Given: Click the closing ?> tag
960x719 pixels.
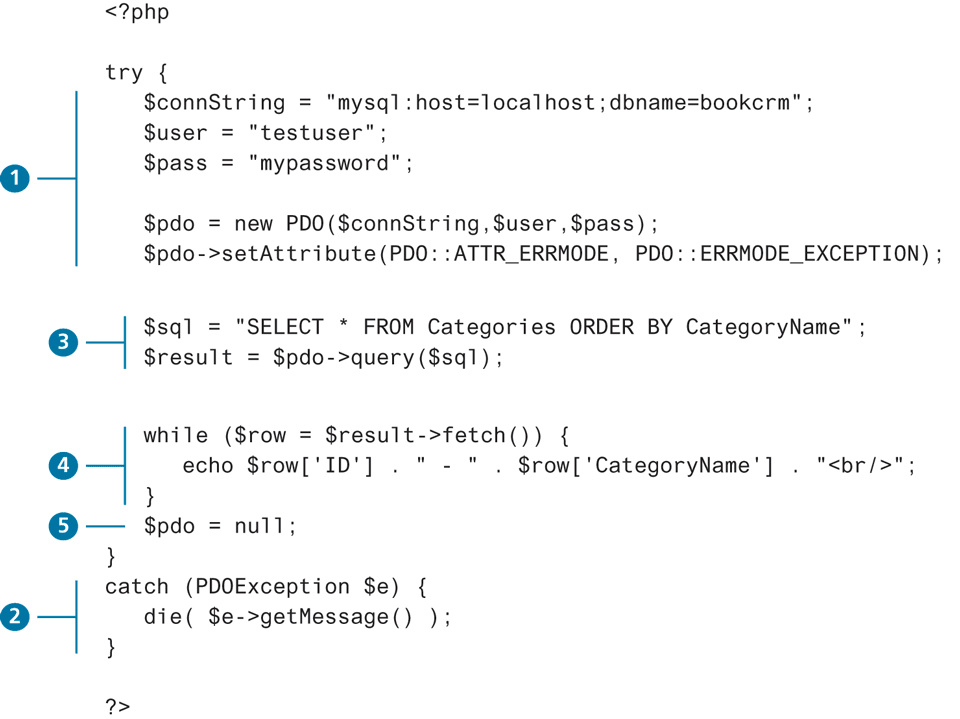Looking at the screenshot, I should click(x=117, y=706).
